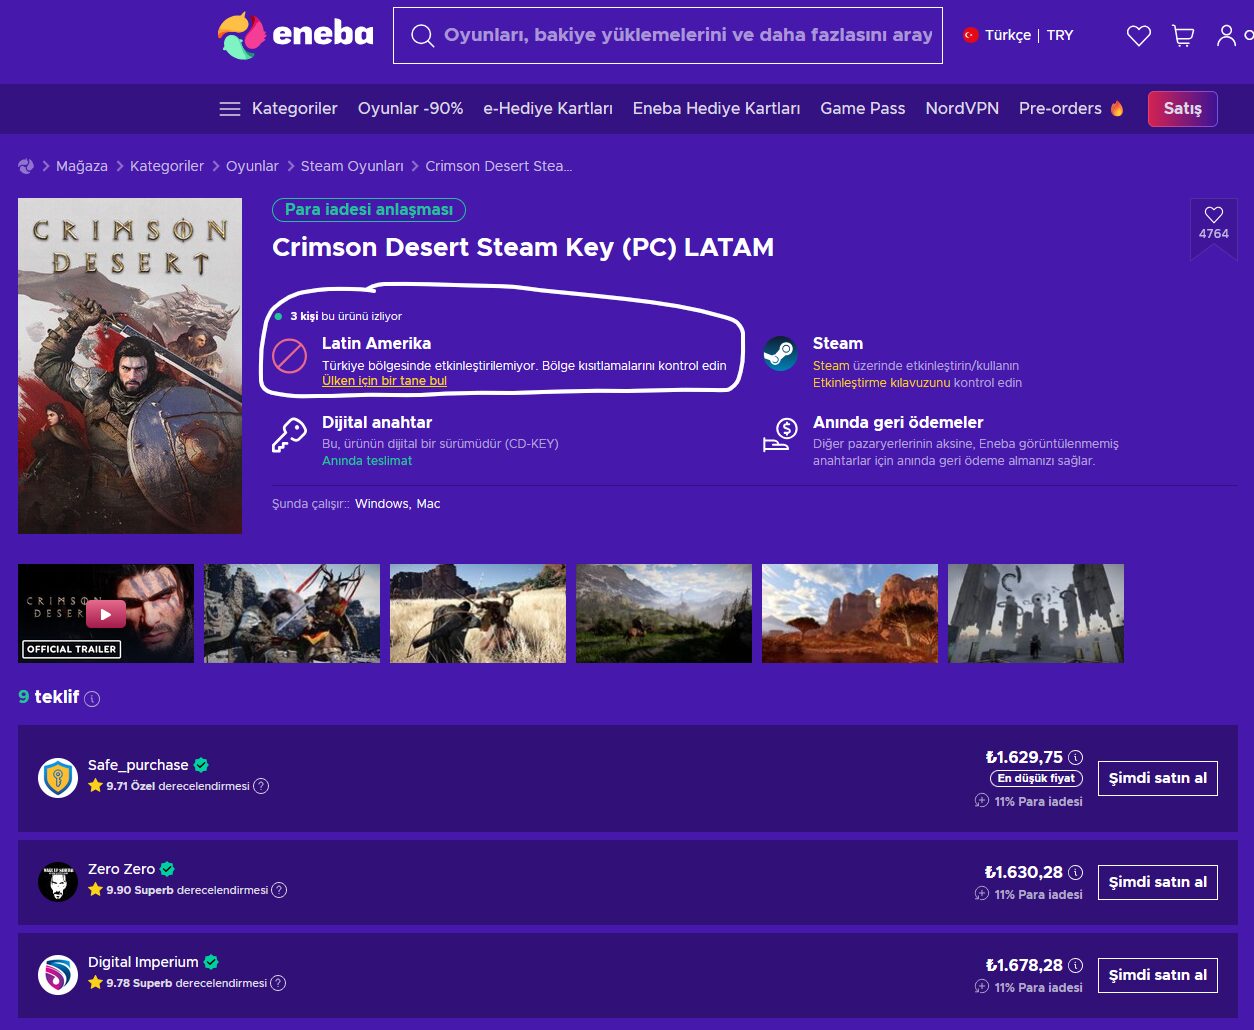Click help icon beside Digital Imperium rating
This screenshot has height=1030, width=1254.
click(x=278, y=983)
